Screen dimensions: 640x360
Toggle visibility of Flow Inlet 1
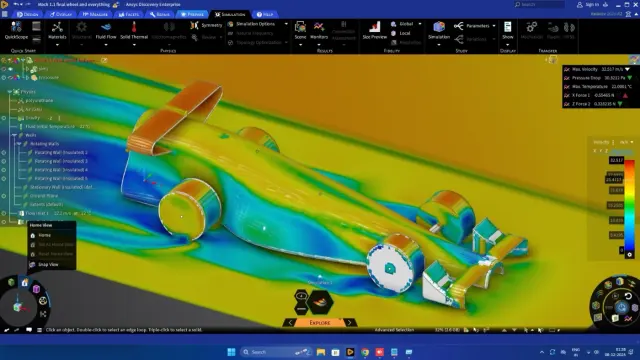pos(4,213)
